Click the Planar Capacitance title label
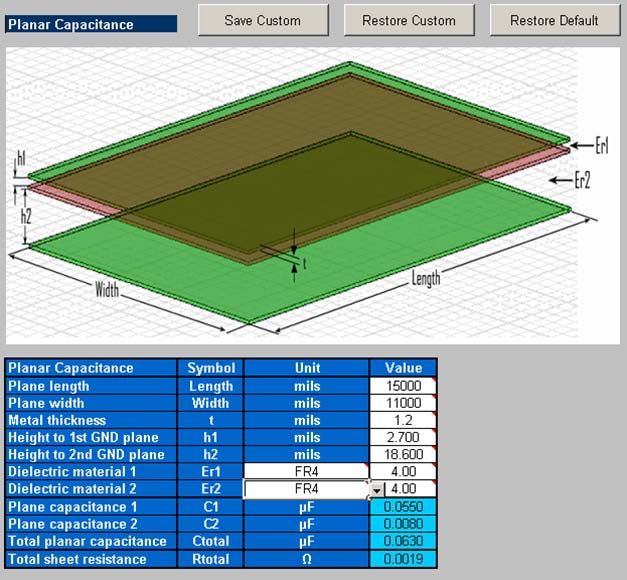The height and width of the screenshot is (580, 627). (91, 24)
